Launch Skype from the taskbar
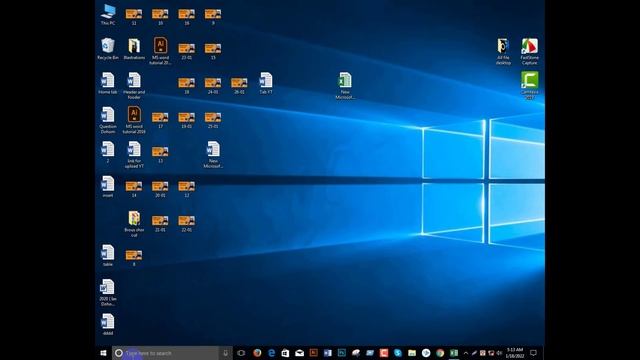Screen dimensions: 640x360 (x=398, y=353)
